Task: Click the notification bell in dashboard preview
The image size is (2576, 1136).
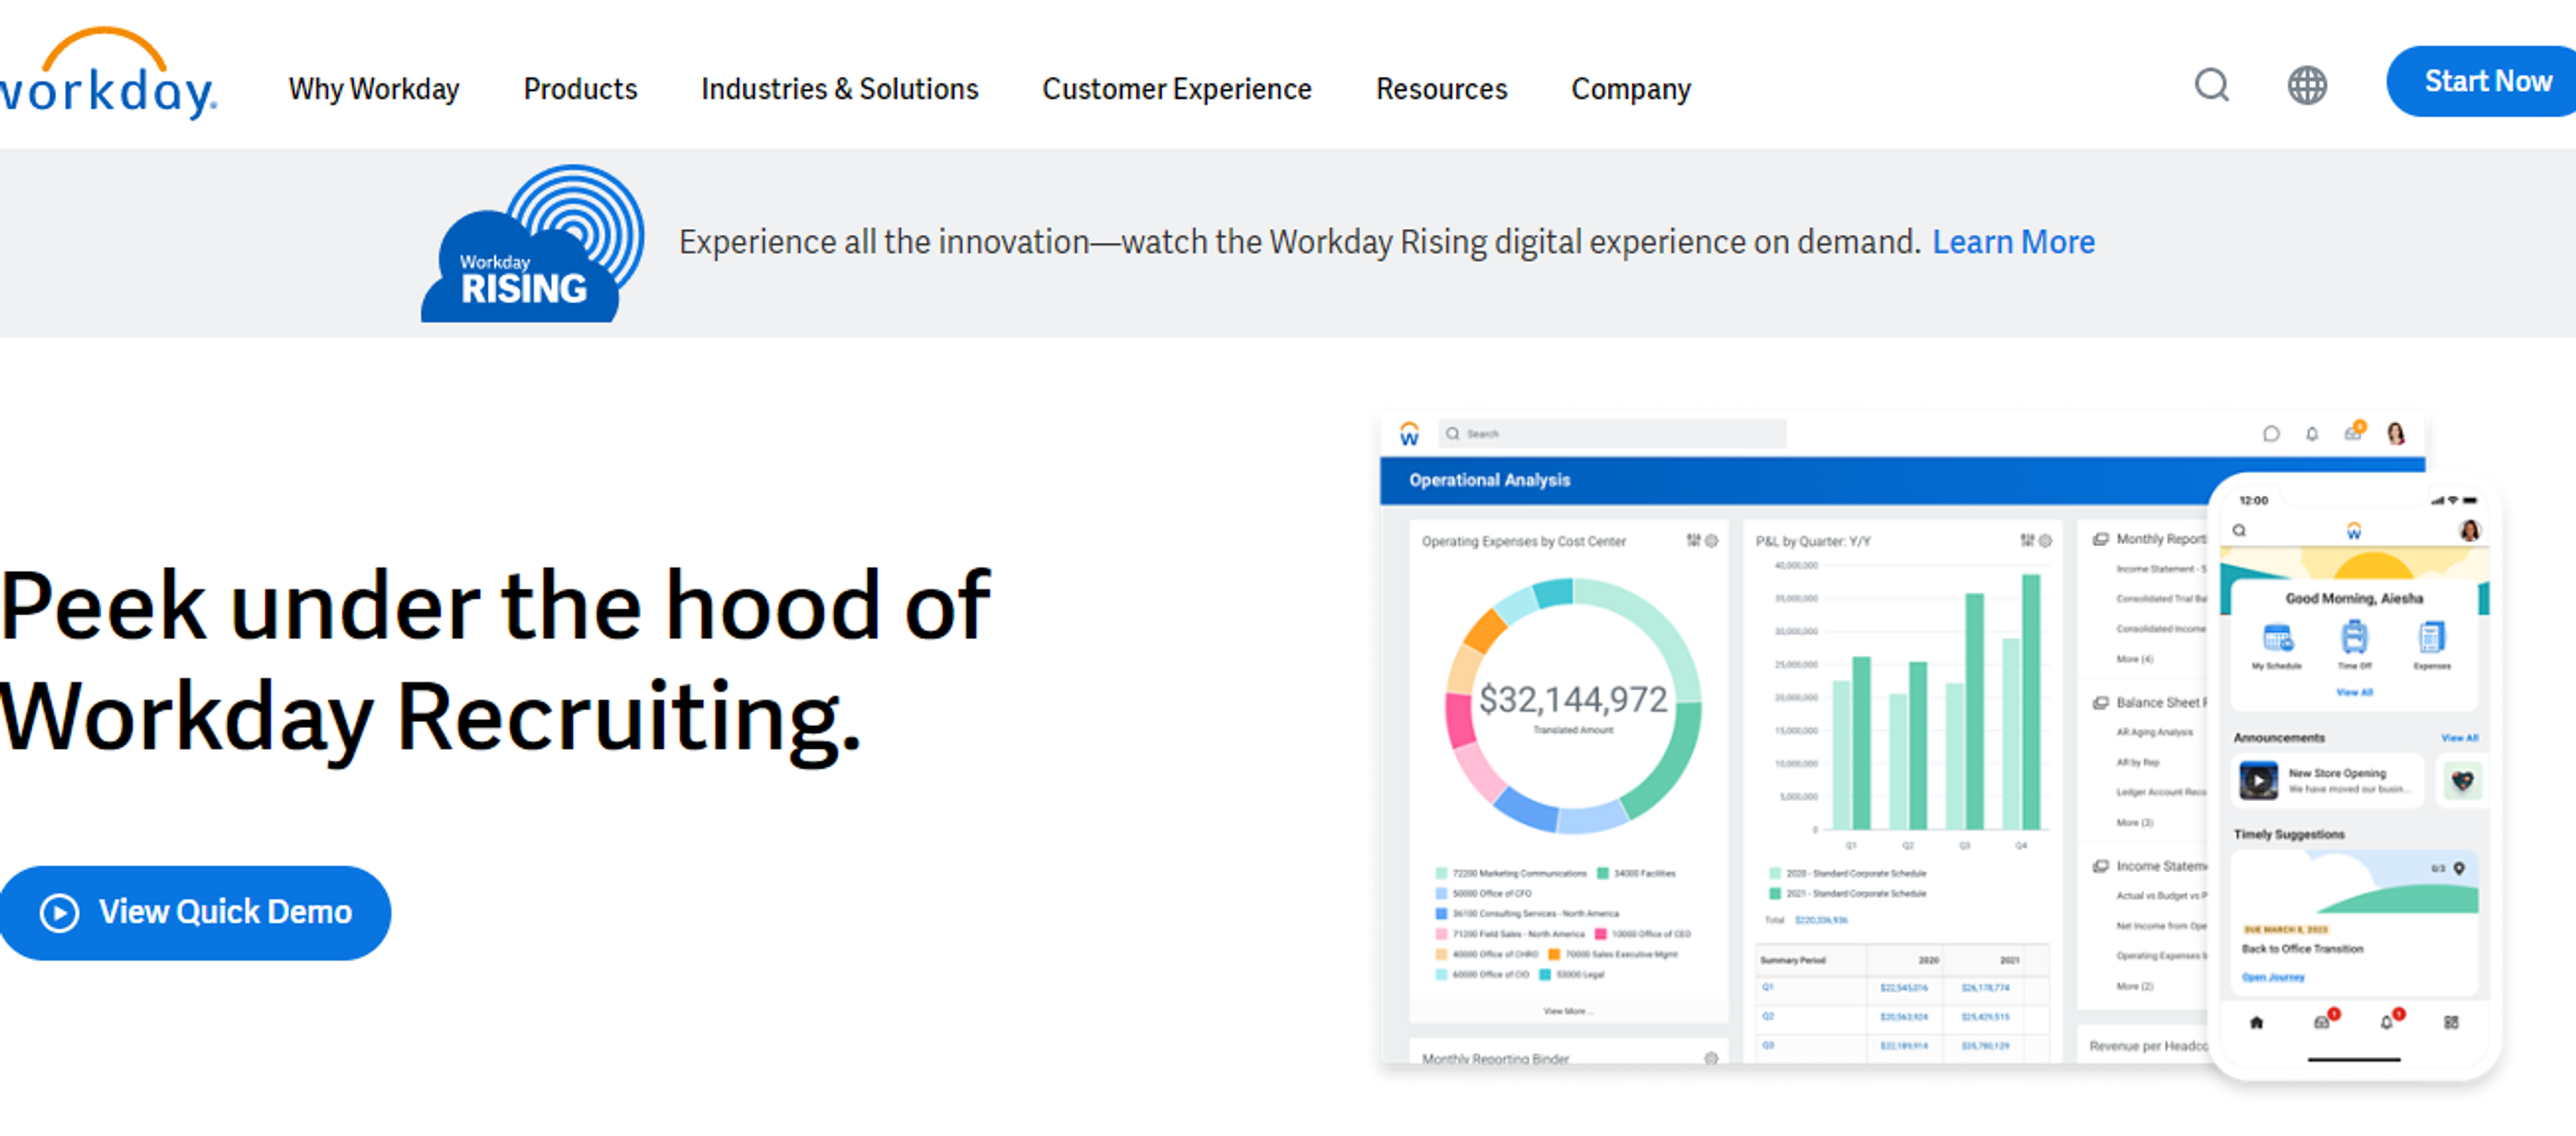Action: click(2311, 434)
